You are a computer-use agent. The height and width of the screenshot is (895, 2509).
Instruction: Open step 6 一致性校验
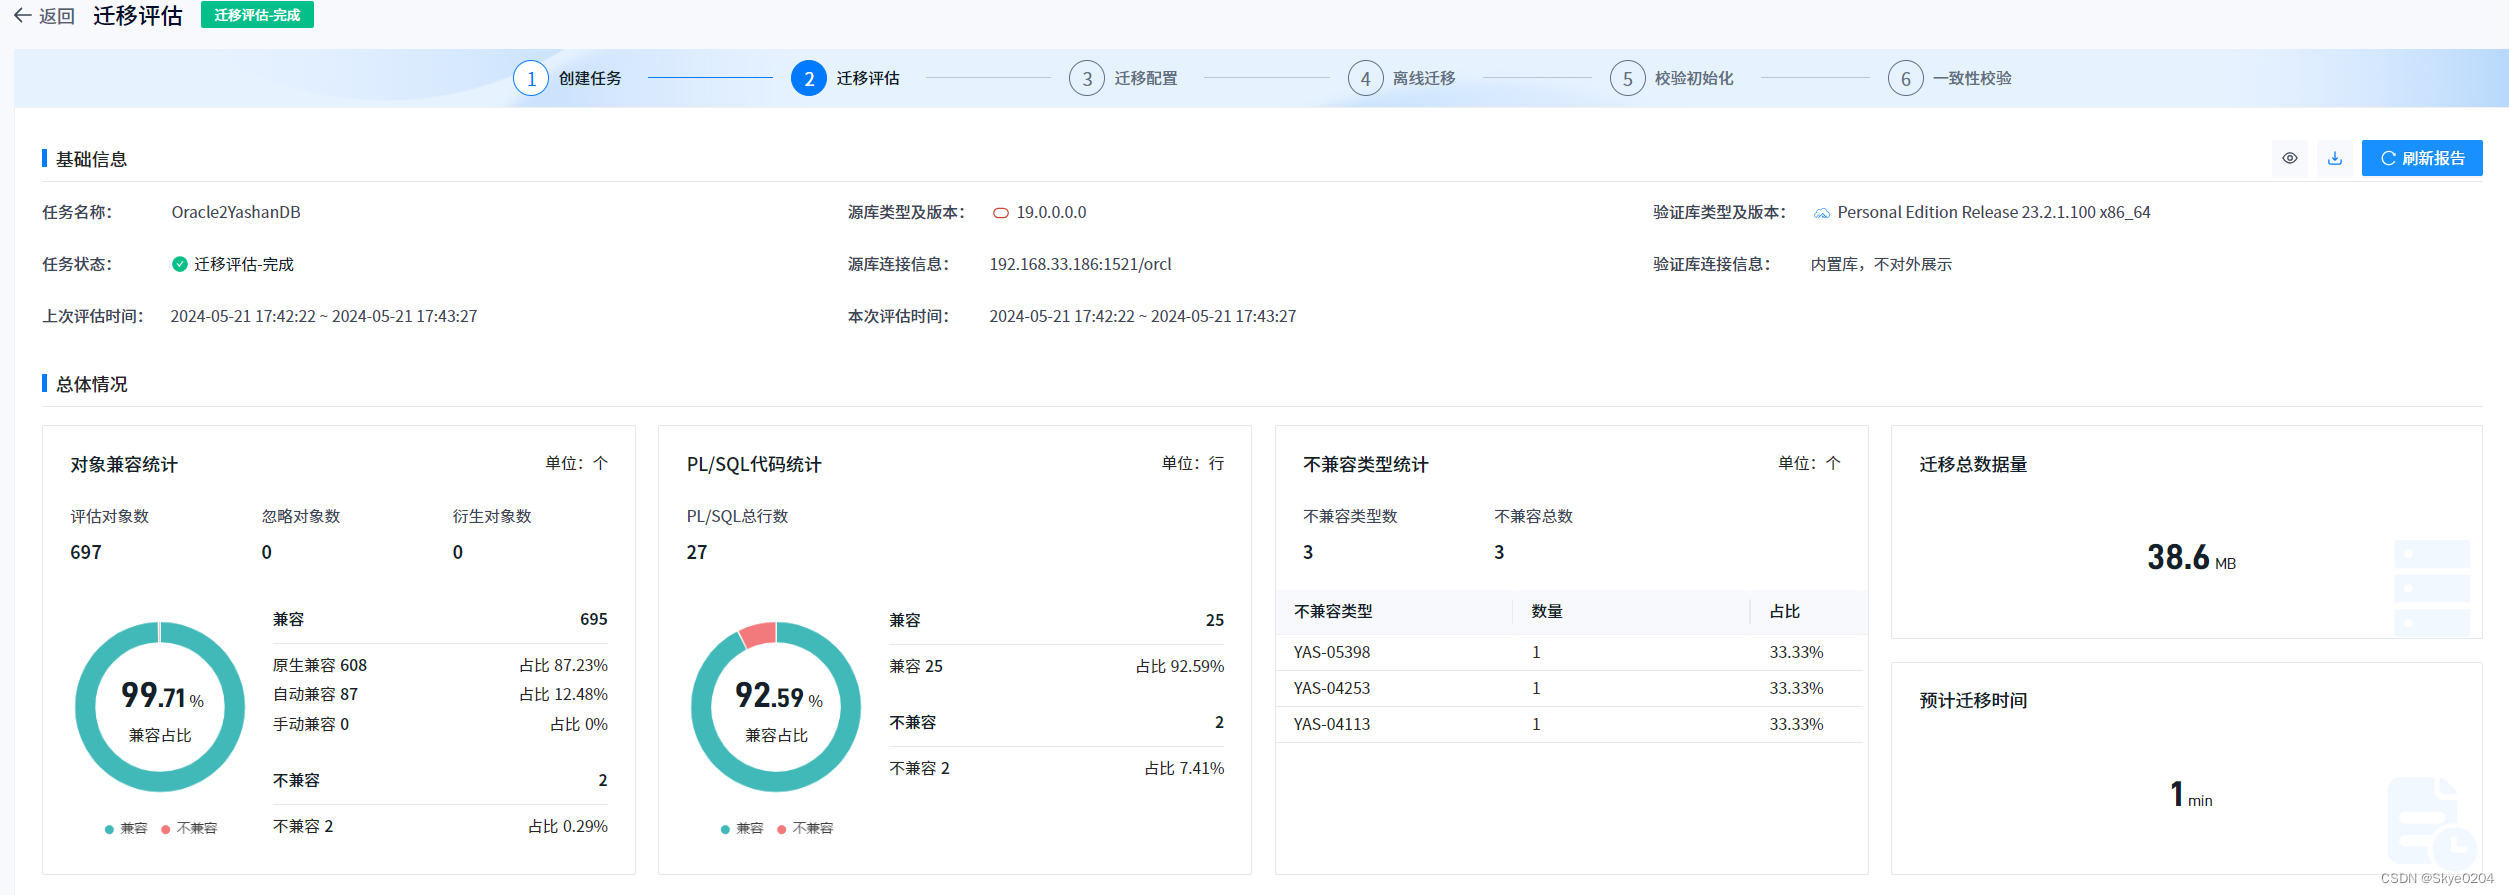1949,78
